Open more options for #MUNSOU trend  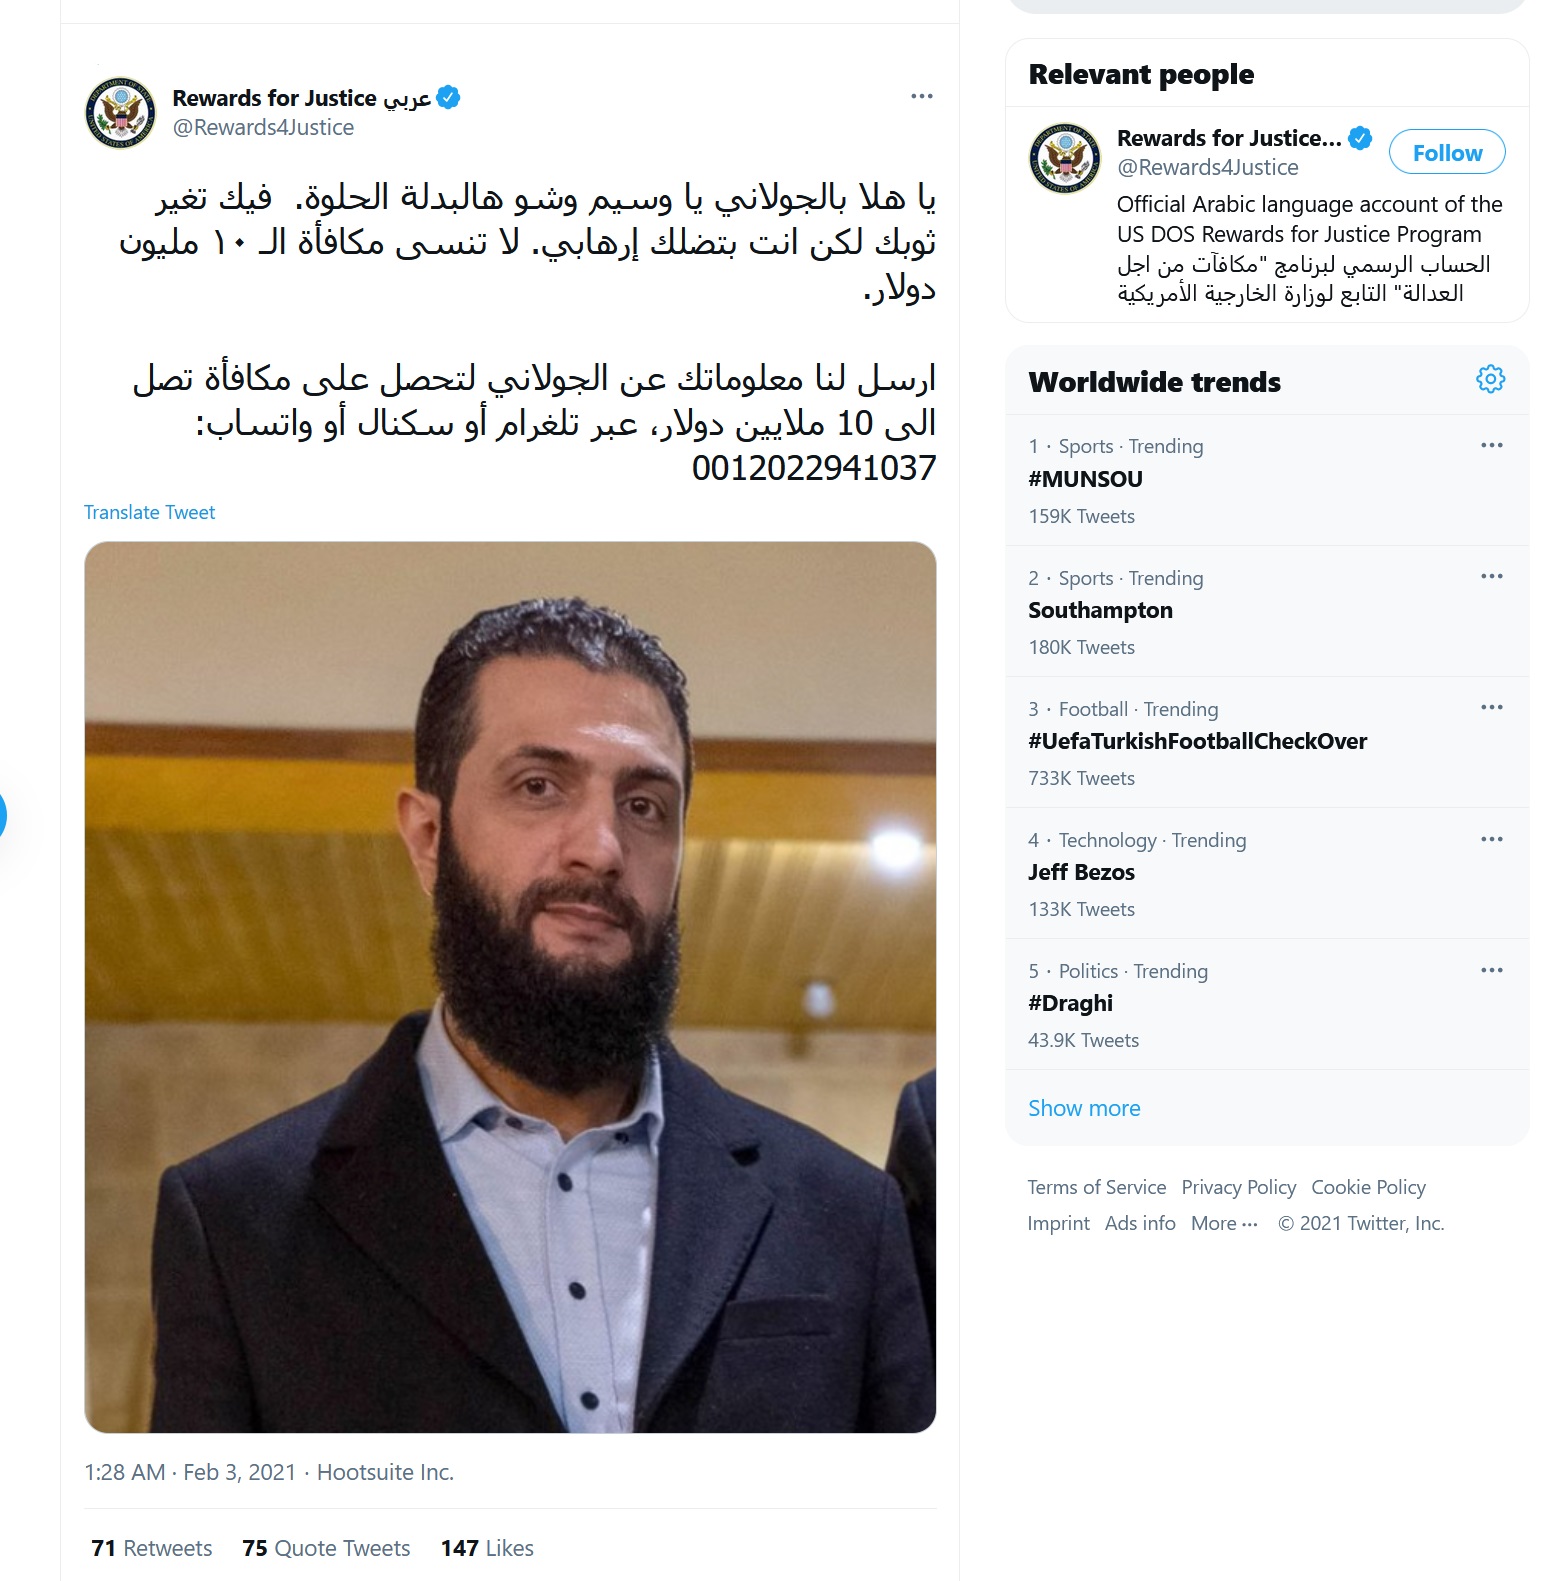coord(1491,445)
